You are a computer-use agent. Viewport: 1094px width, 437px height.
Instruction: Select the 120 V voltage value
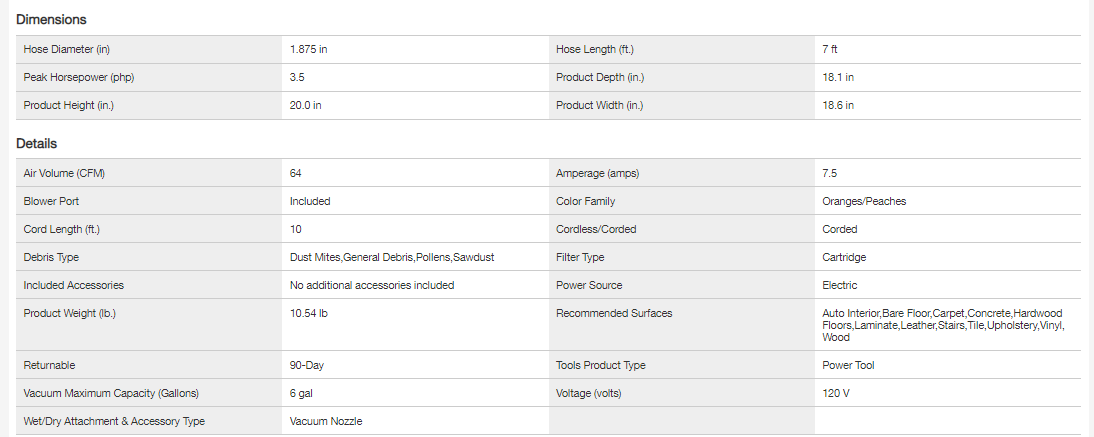pyautogui.click(x=835, y=393)
